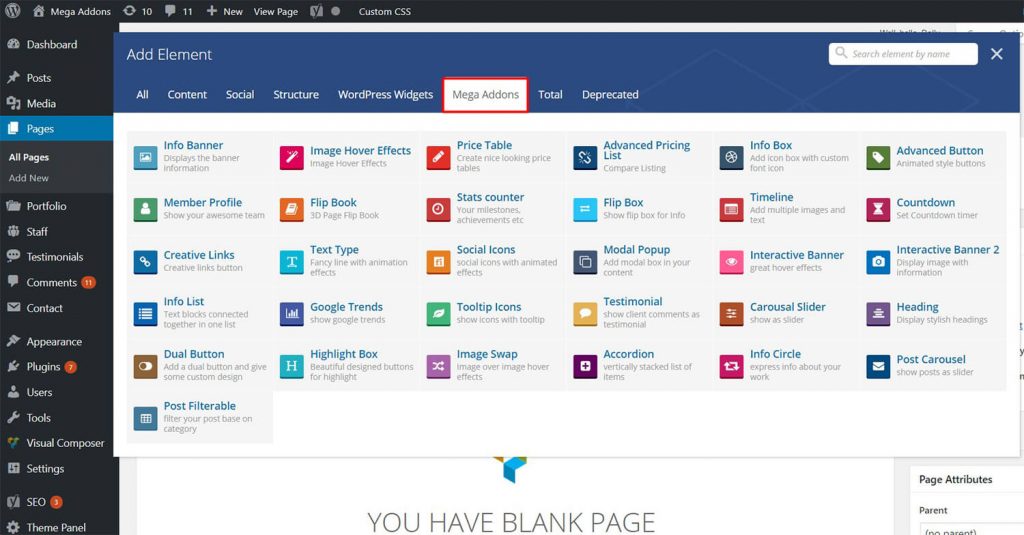Click the Info Box icon
Screen dimensions: 1024x535
731,157
